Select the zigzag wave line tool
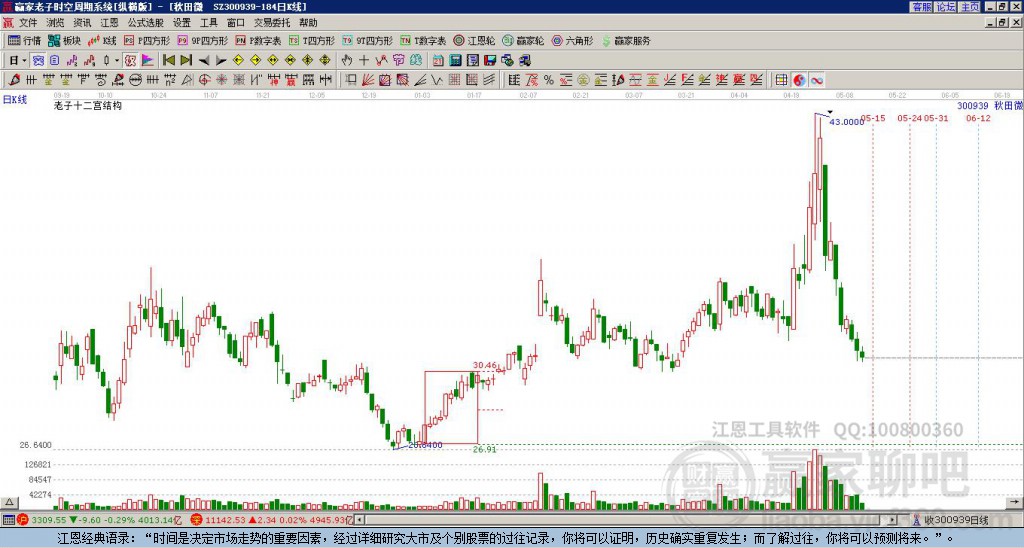The height and width of the screenshot is (548, 1024). [438, 80]
